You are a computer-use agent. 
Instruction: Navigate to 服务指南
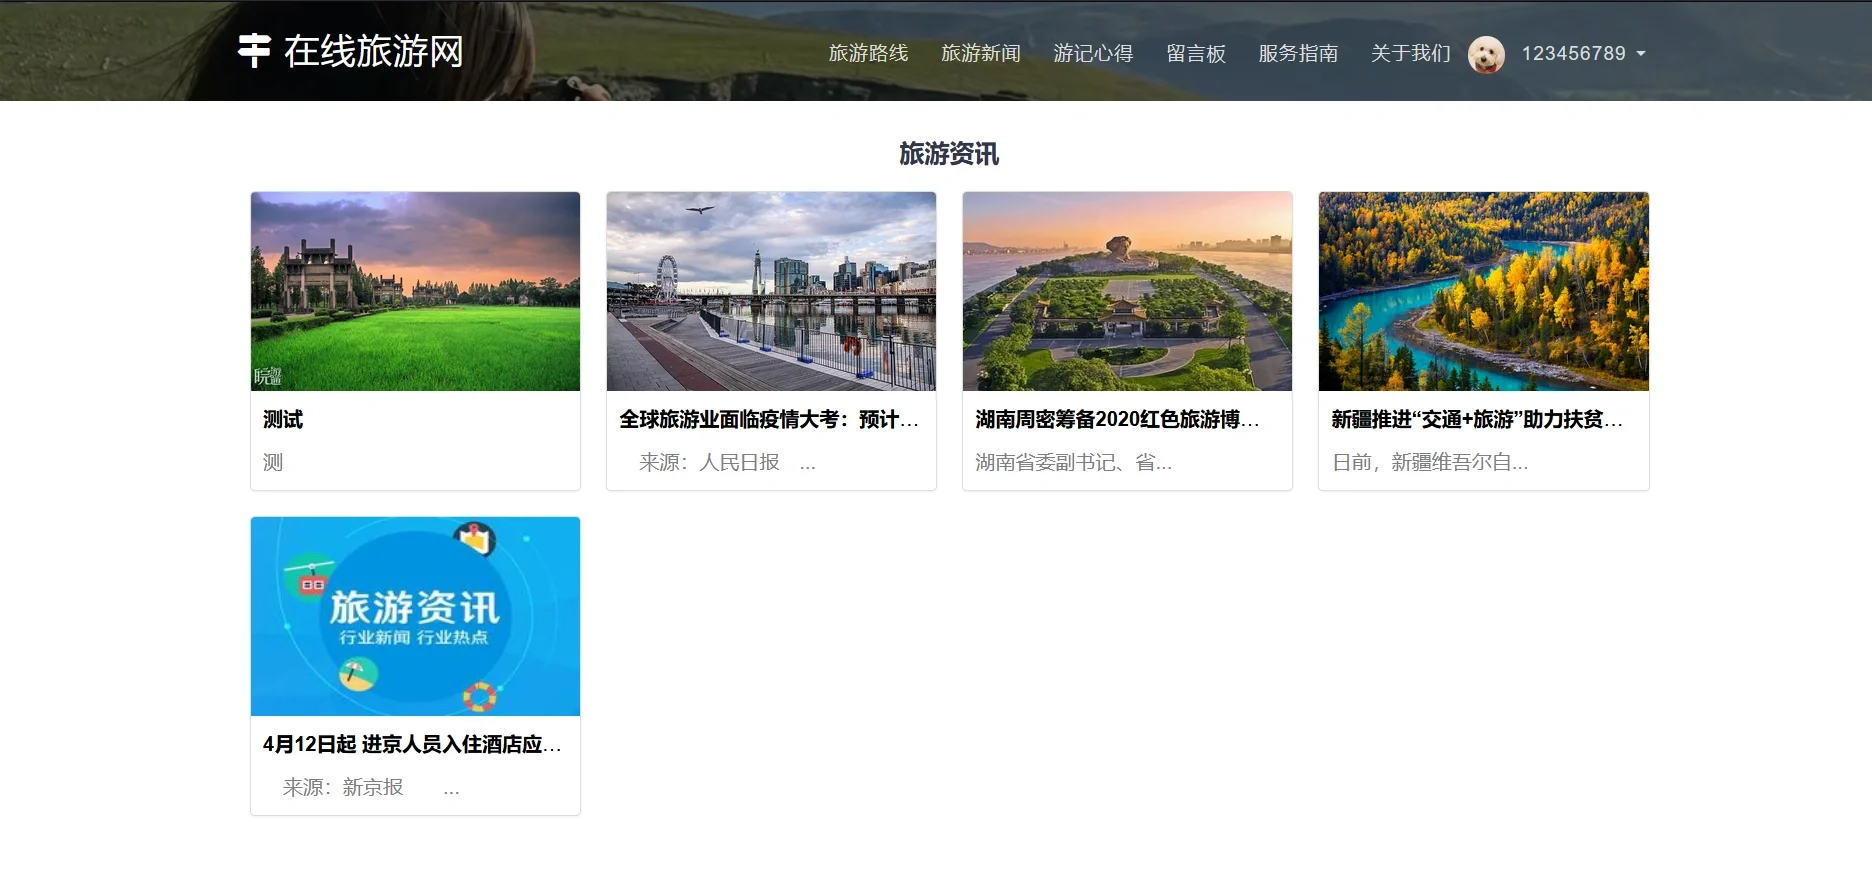point(1298,53)
